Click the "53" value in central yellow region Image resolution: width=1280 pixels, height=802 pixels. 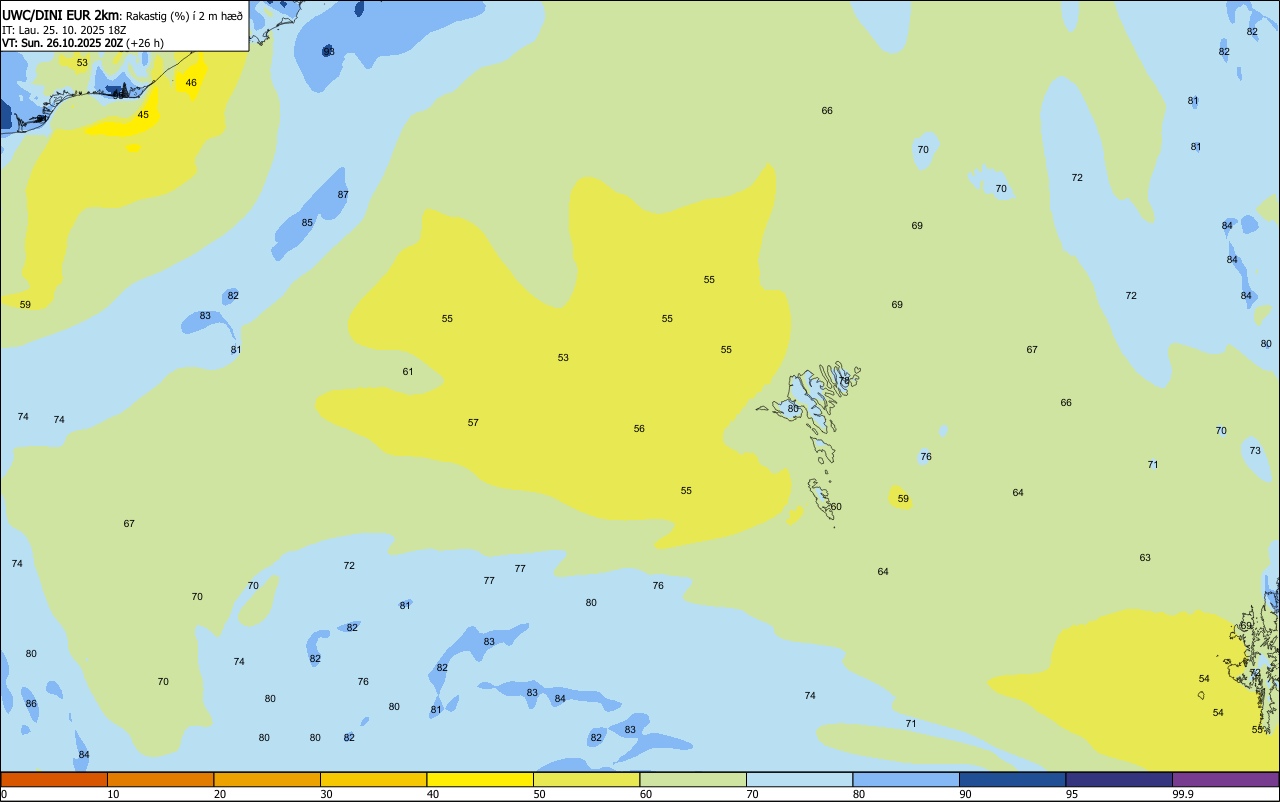pos(563,358)
